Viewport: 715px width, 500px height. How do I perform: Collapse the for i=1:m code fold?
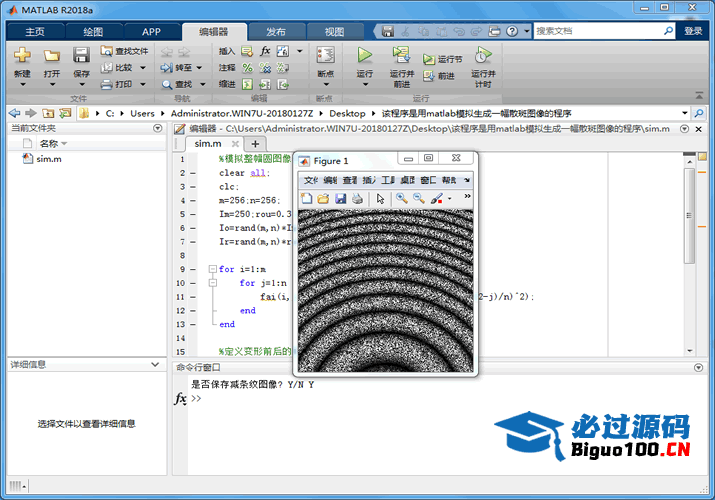pyautogui.click(x=212, y=269)
